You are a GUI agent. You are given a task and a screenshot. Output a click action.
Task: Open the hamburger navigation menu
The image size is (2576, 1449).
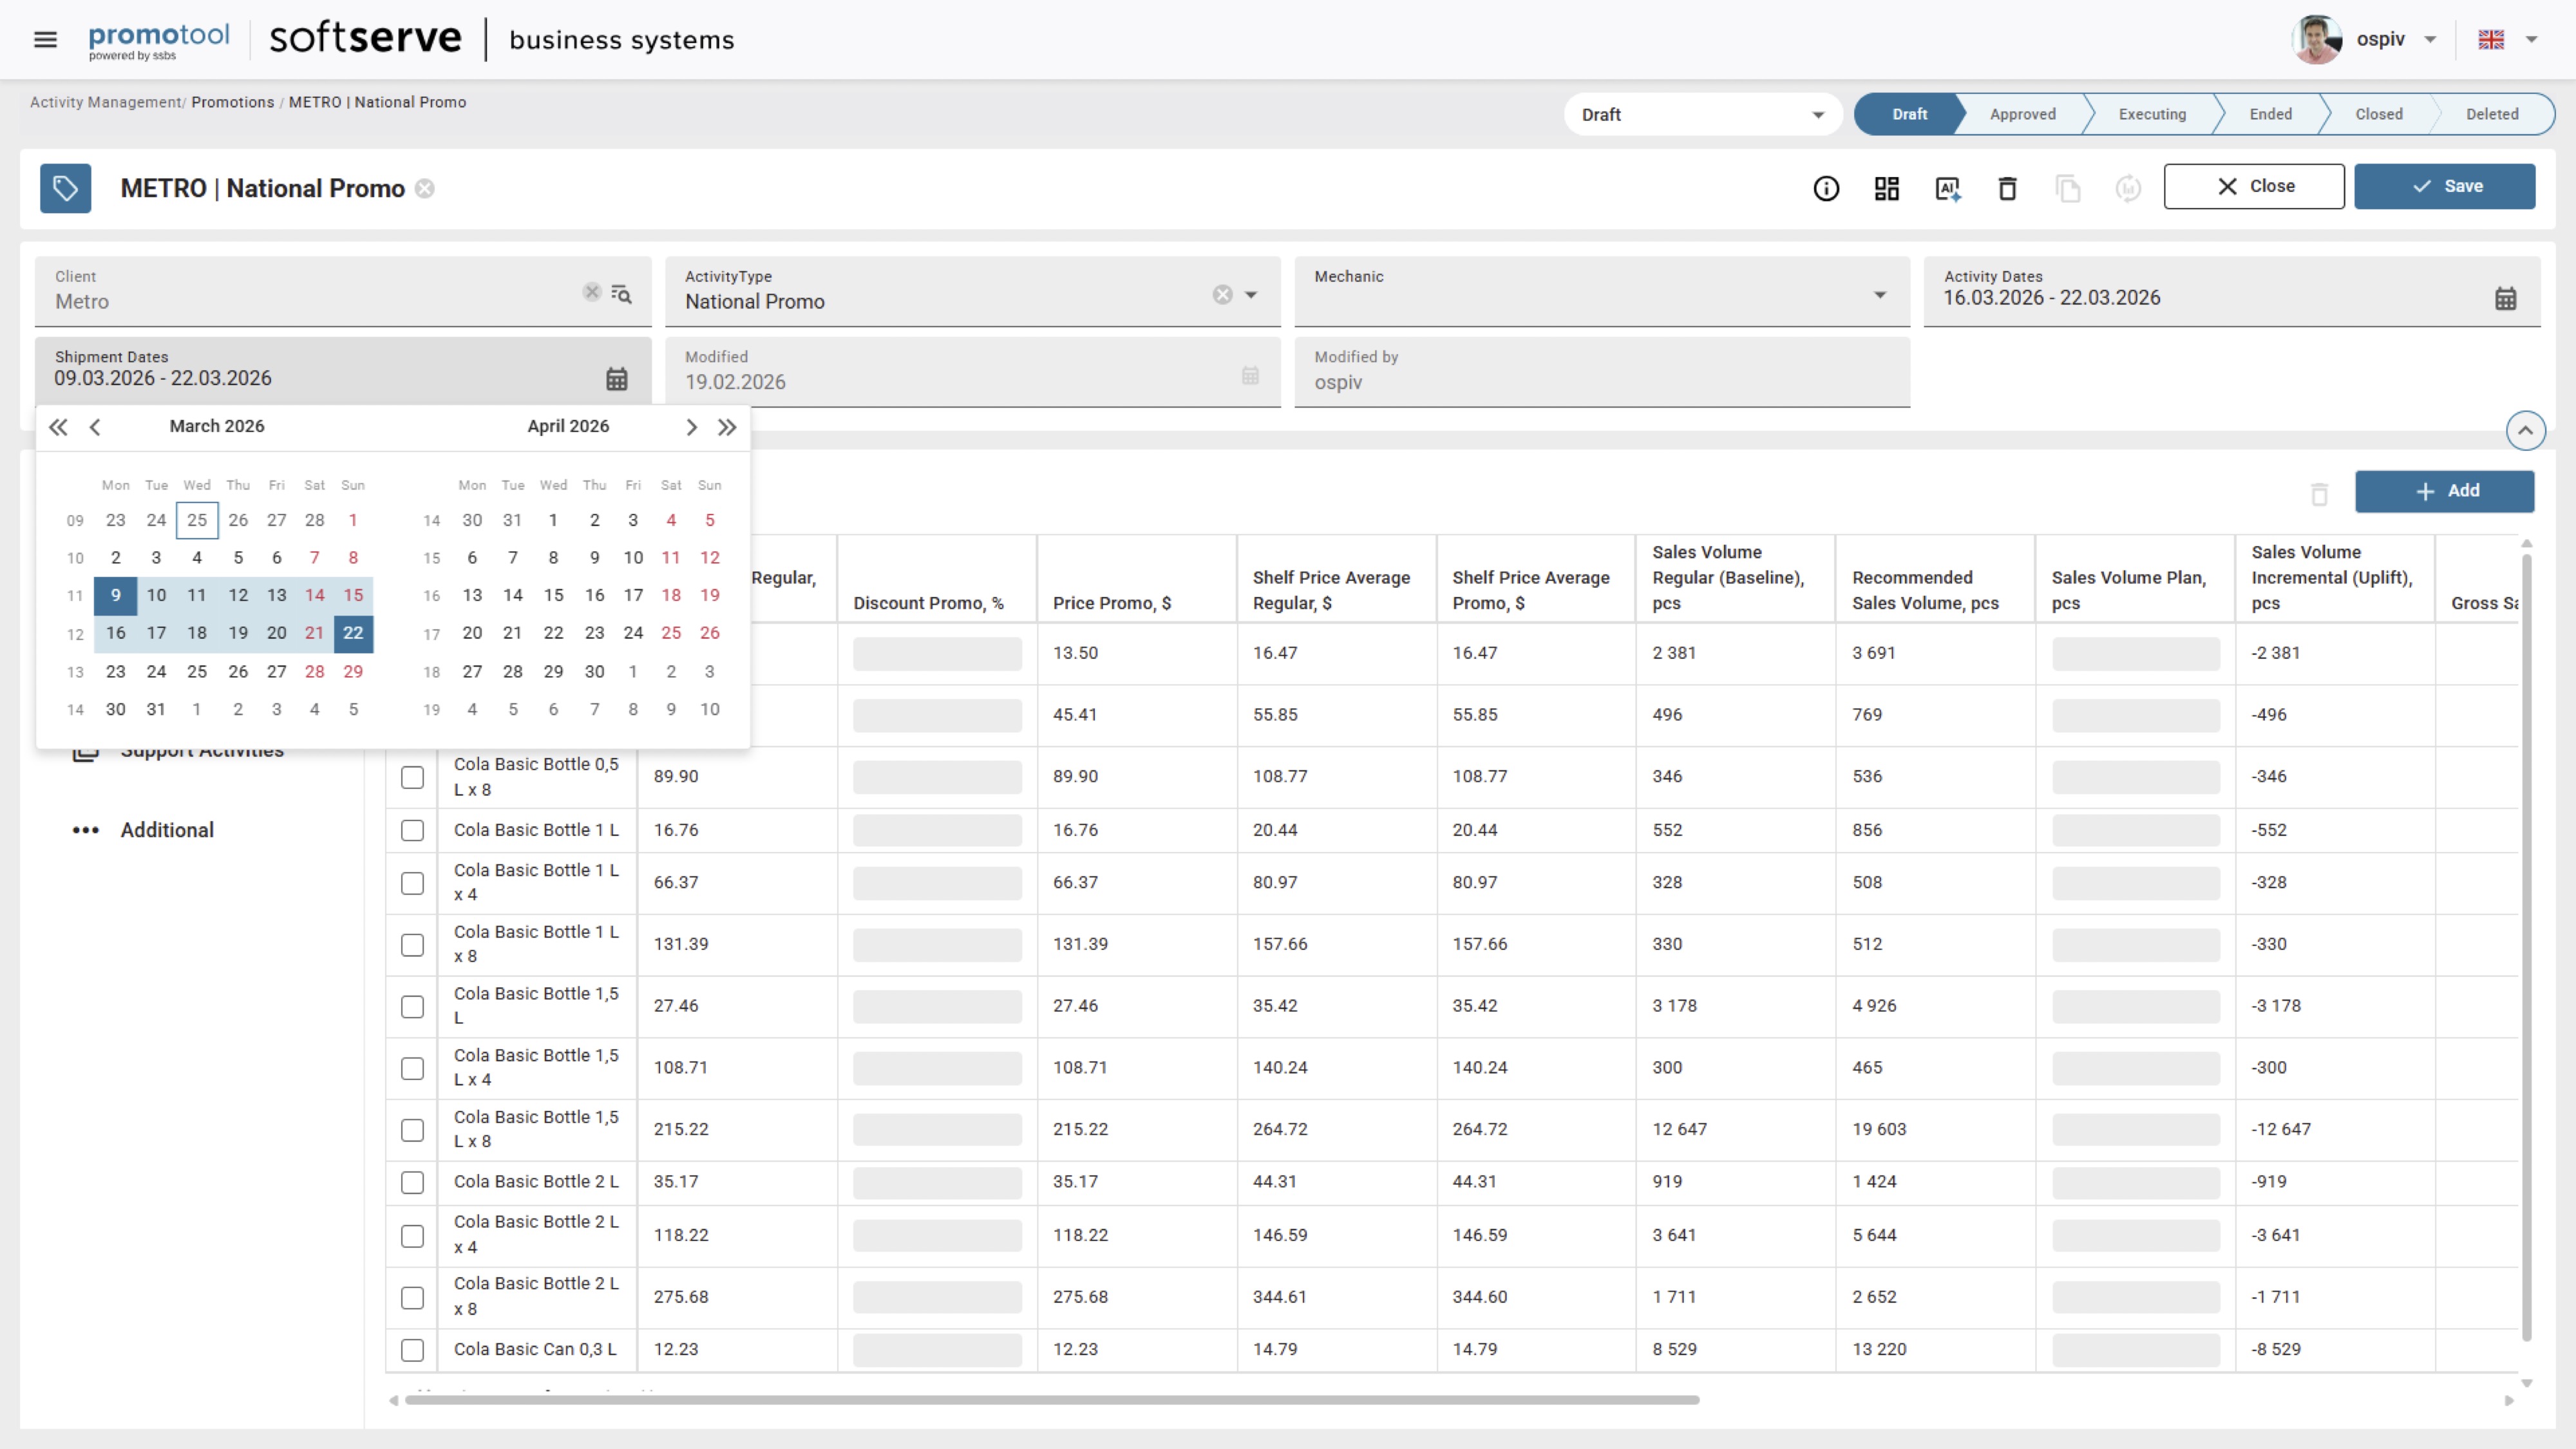tap(45, 39)
